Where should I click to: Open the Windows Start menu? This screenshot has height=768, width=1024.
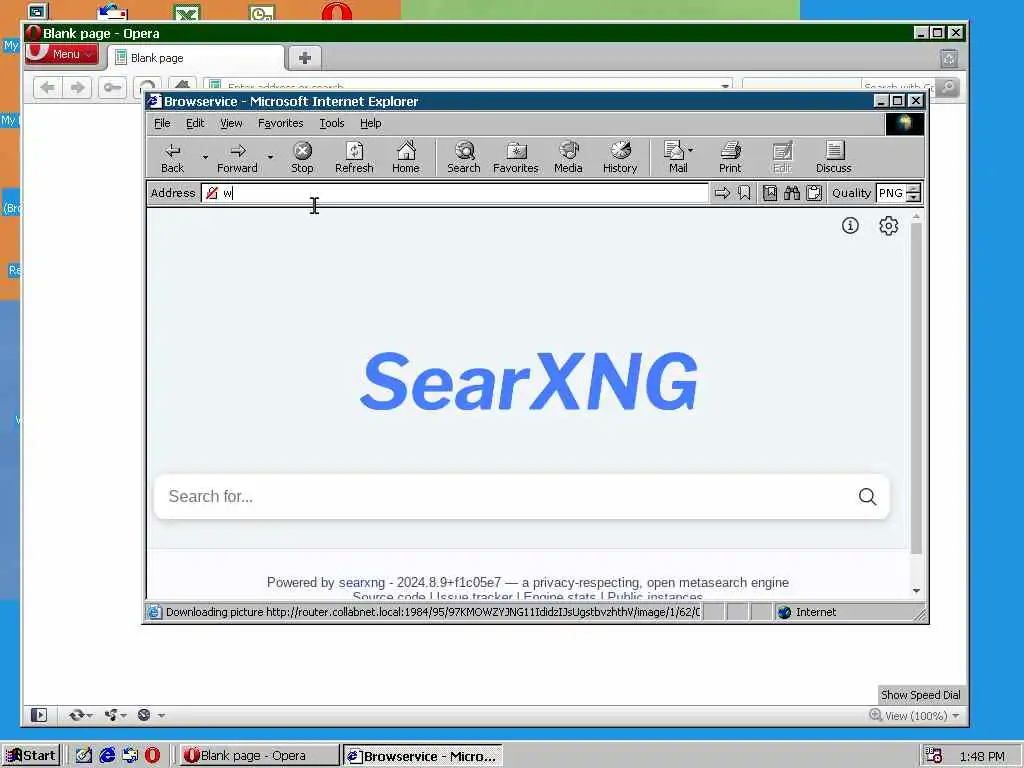coord(31,756)
